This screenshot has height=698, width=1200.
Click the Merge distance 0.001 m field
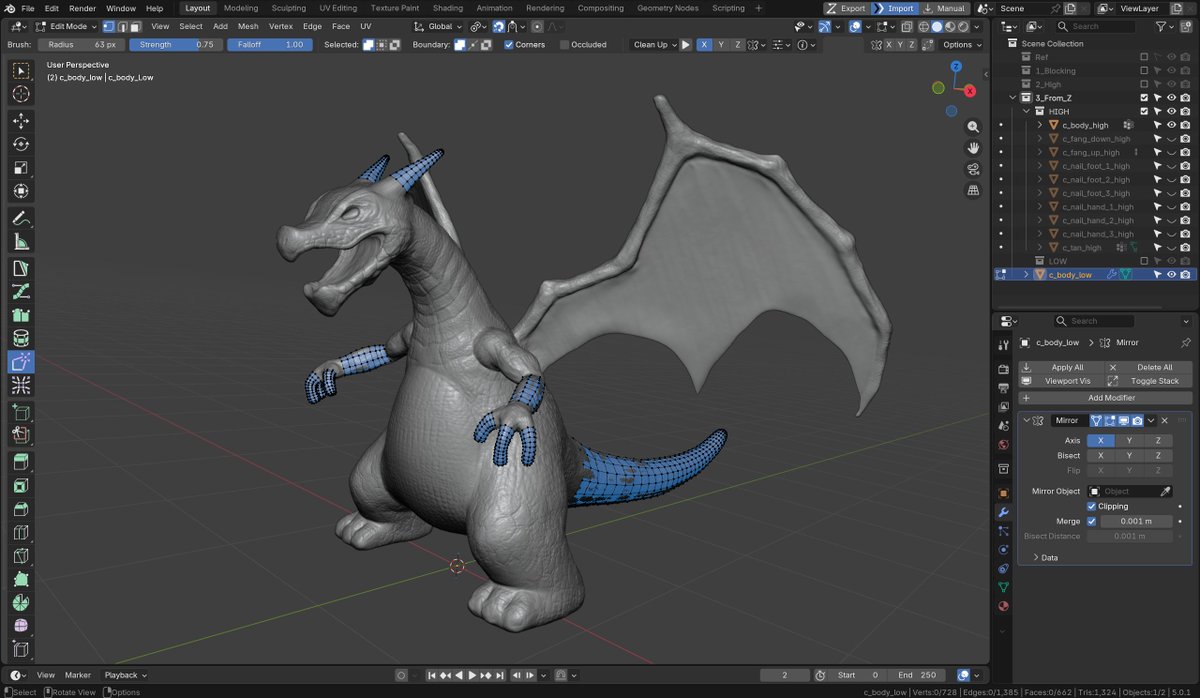click(x=1136, y=521)
